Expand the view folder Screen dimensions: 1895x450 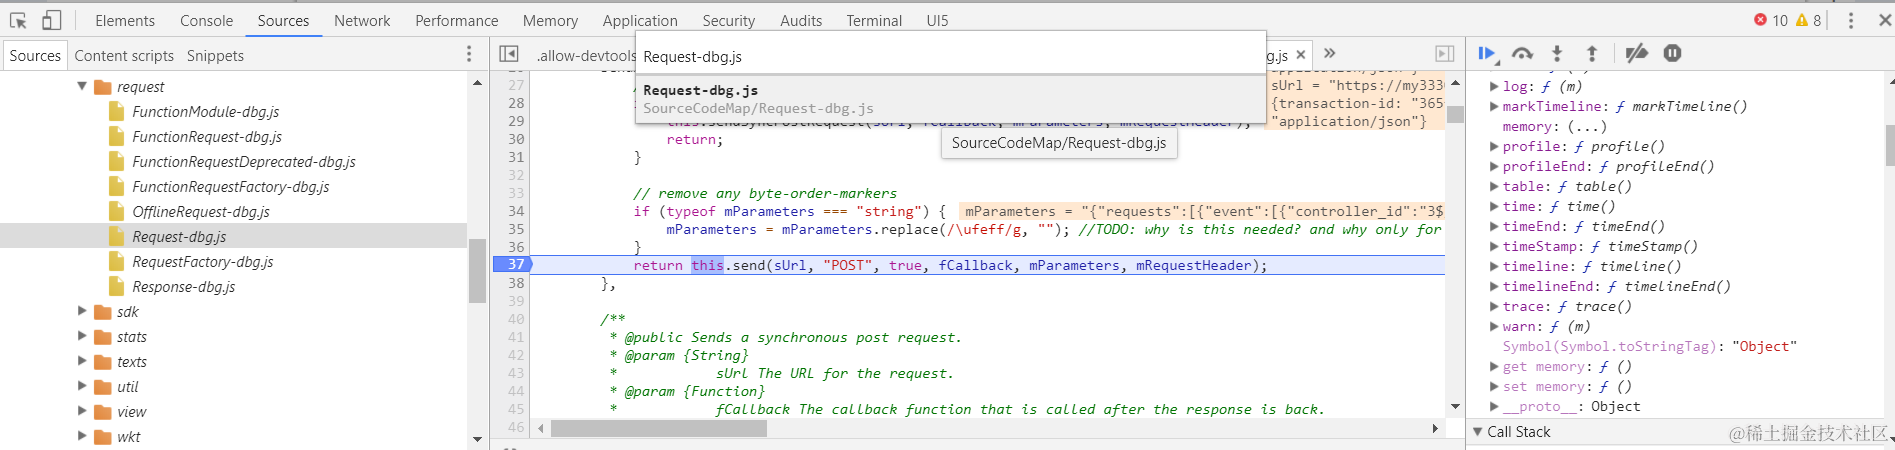click(82, 411)
